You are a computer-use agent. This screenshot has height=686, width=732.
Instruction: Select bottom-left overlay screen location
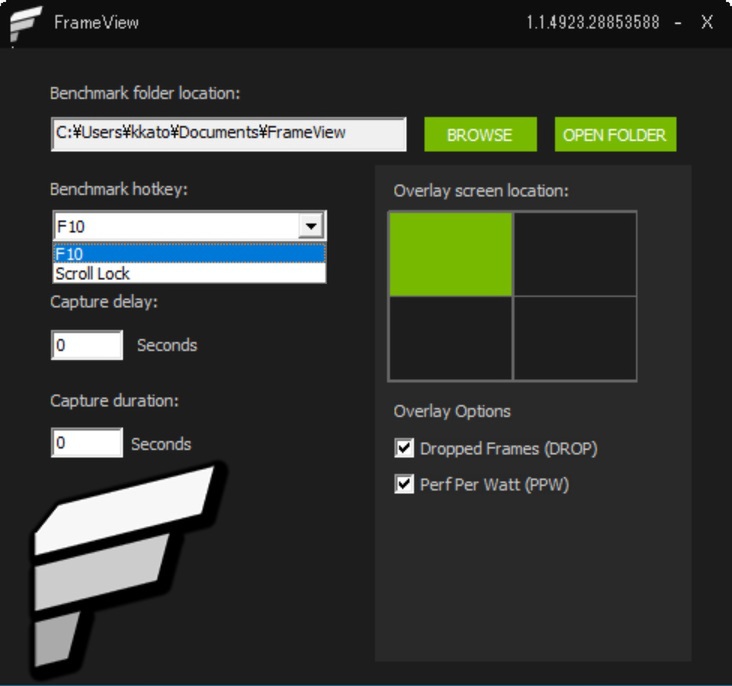(450, 338)
